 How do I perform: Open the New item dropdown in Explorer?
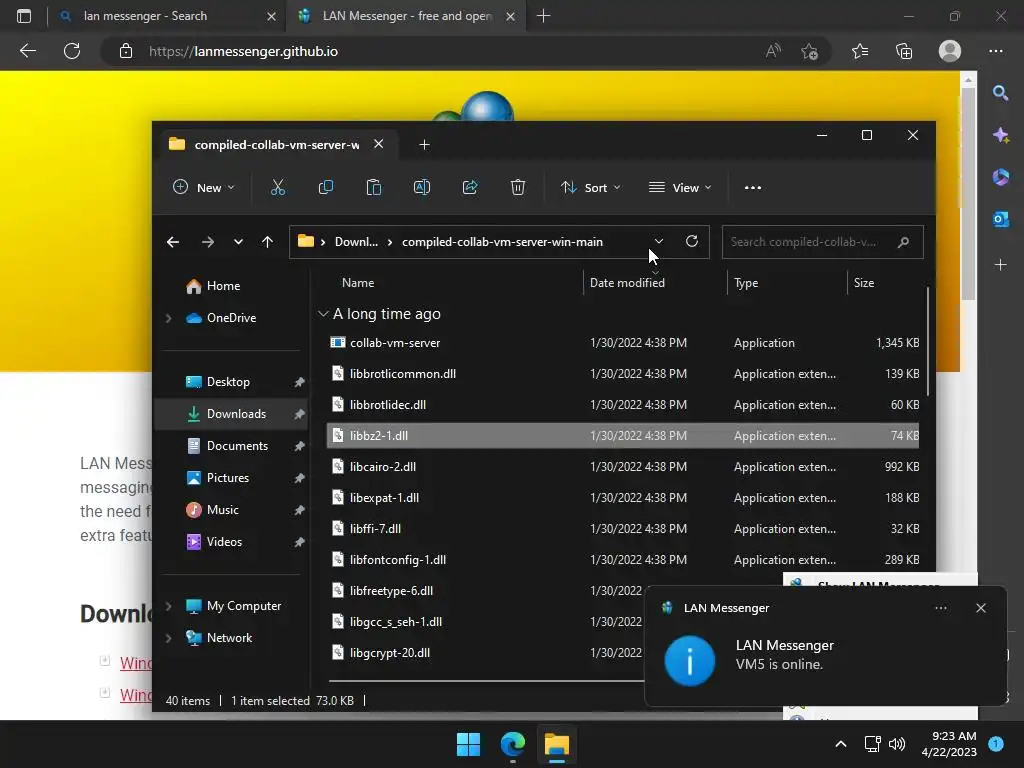point(204,187)
